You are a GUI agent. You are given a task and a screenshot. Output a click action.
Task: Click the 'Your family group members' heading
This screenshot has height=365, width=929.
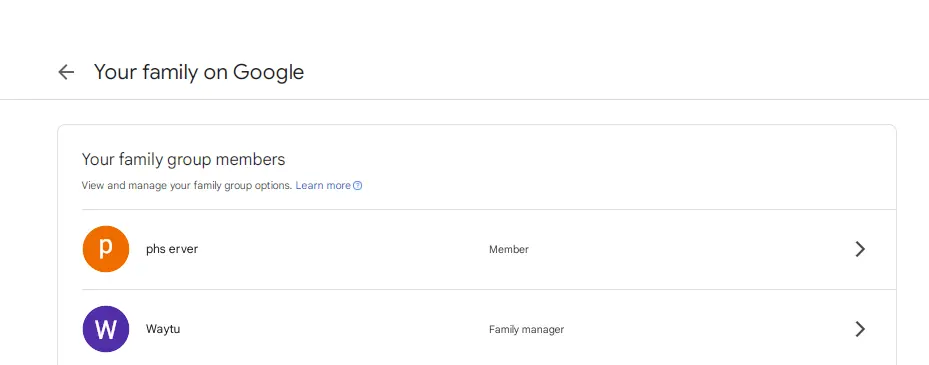tap(183, 159)
